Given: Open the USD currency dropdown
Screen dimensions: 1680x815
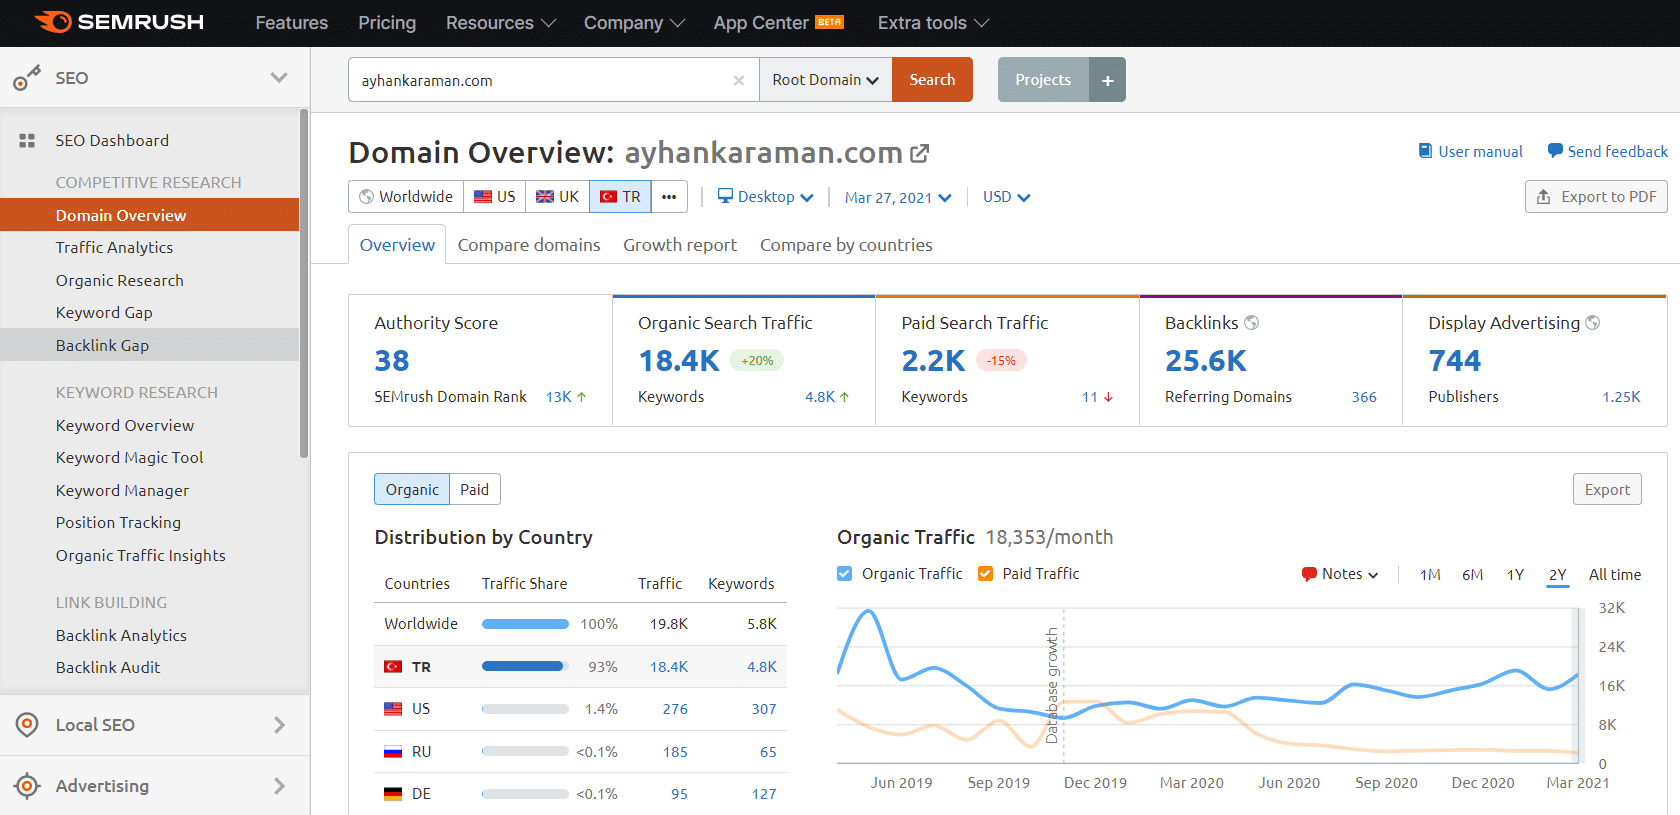Looking at the screenshot, I should coord(1006,197).
